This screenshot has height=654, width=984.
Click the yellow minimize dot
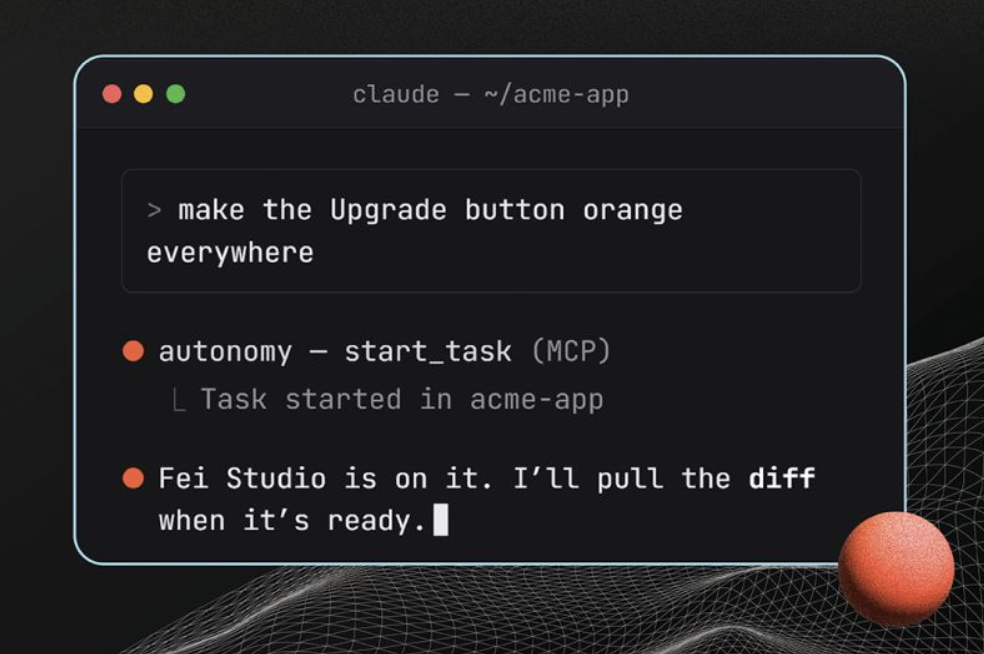[144, 94]
